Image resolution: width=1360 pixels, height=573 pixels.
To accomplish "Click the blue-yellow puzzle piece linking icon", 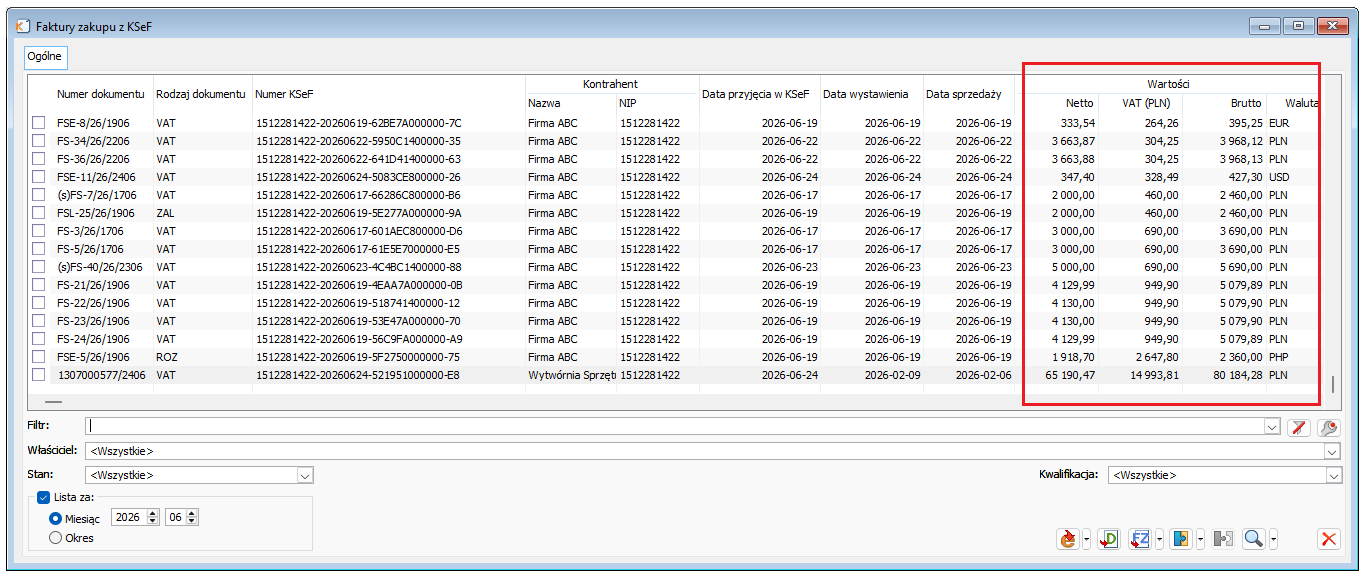I will point(1182,540).
